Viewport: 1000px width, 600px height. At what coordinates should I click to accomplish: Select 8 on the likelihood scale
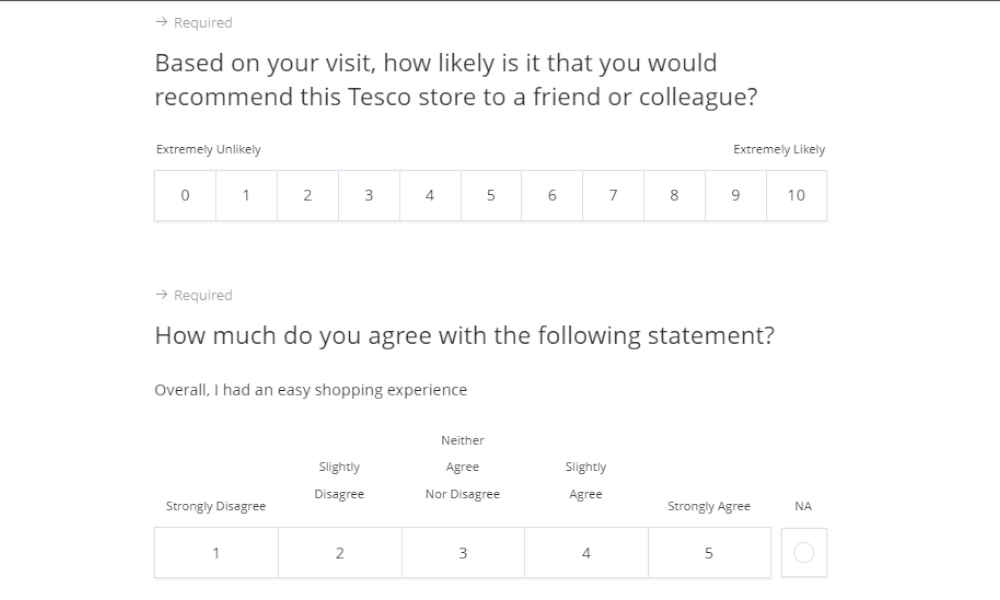[674, 196]
